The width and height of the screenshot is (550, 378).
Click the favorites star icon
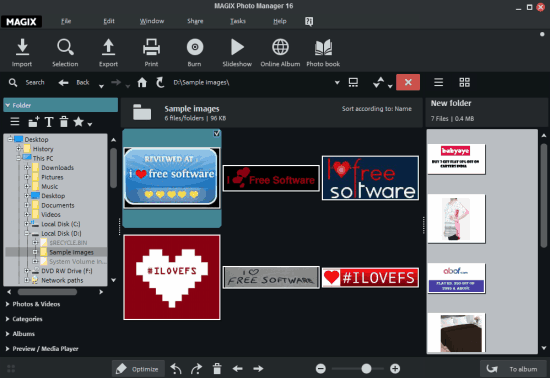[x=79, y=122]
